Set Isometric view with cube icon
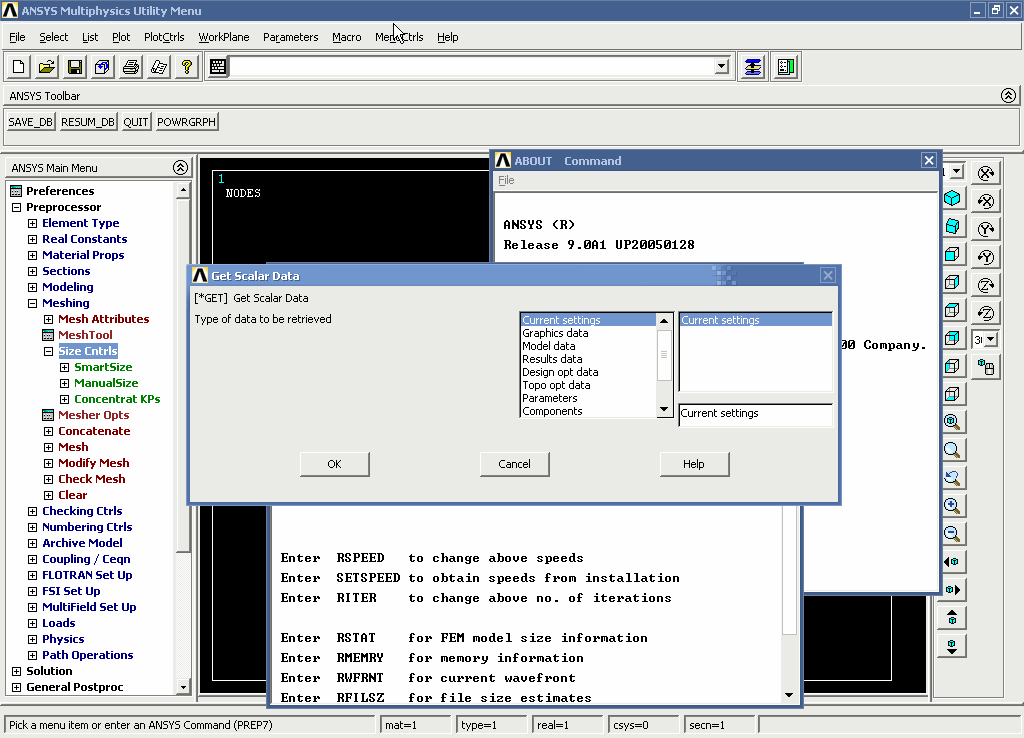This screenshot has width=1024, height=738. 952,198
